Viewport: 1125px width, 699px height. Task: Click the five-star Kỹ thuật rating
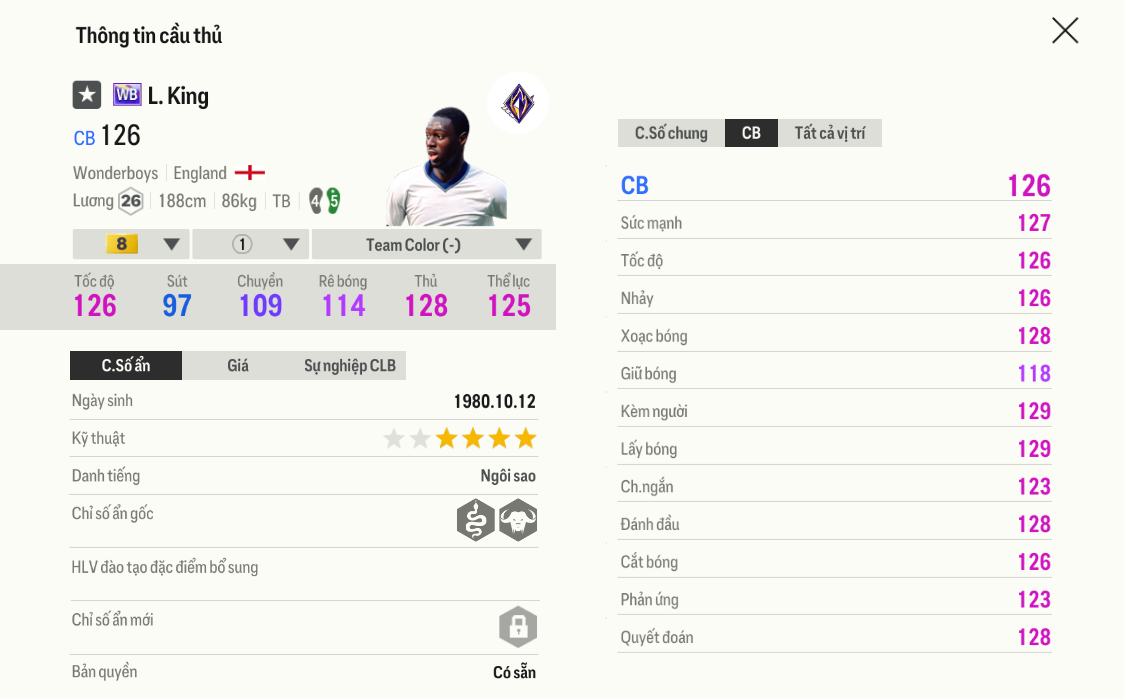[x=460, y=438]
